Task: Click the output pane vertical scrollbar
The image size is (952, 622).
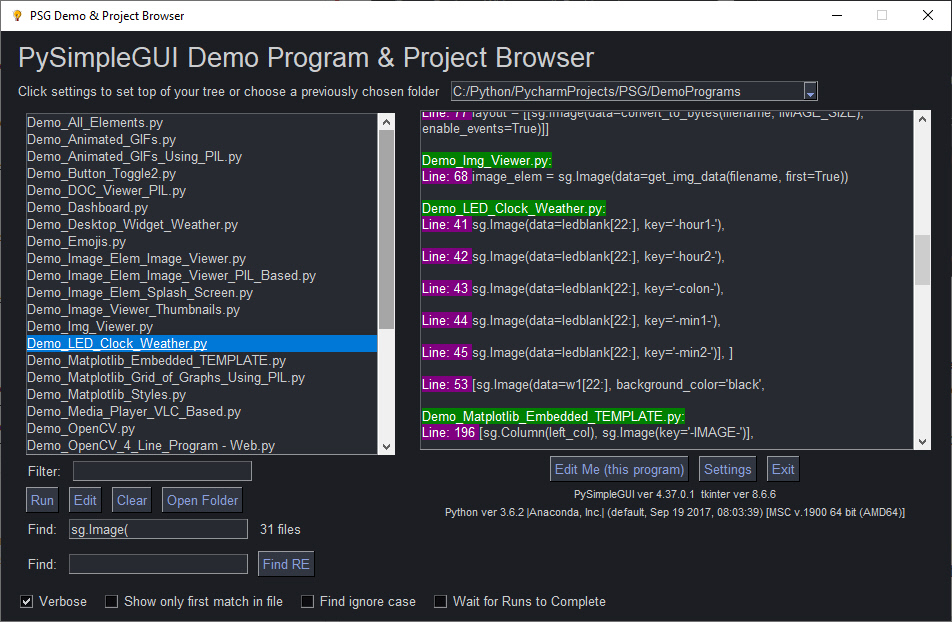Action: 923,260
